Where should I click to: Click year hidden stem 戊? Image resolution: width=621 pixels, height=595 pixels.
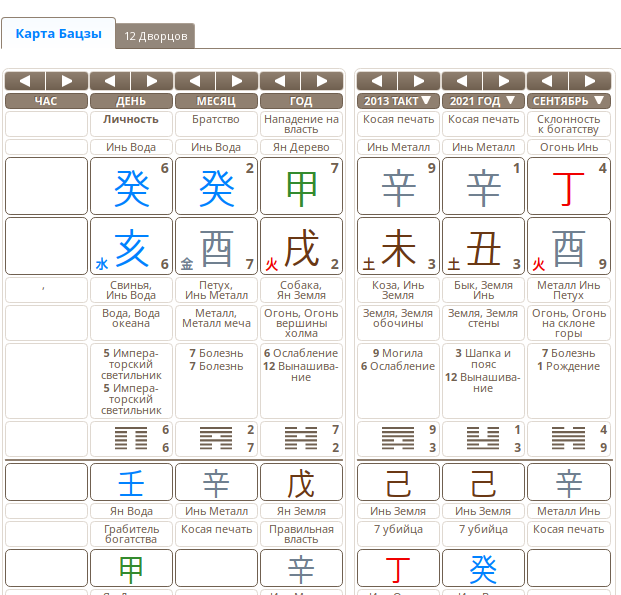coord(301,482)
